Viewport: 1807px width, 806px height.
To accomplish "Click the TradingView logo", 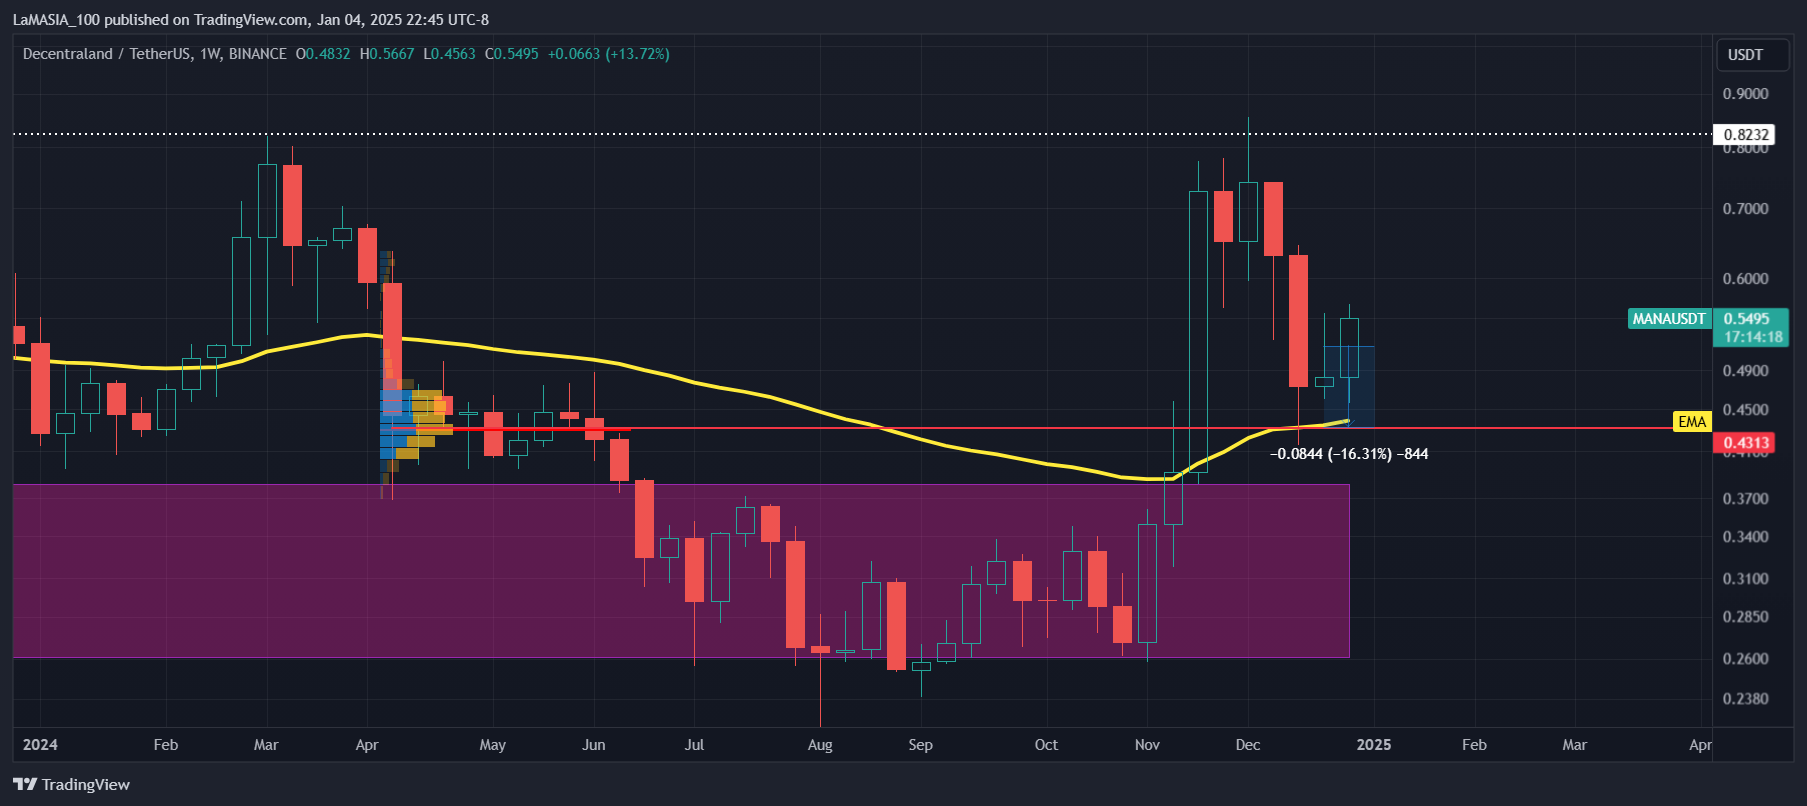I will pos(72,784).
